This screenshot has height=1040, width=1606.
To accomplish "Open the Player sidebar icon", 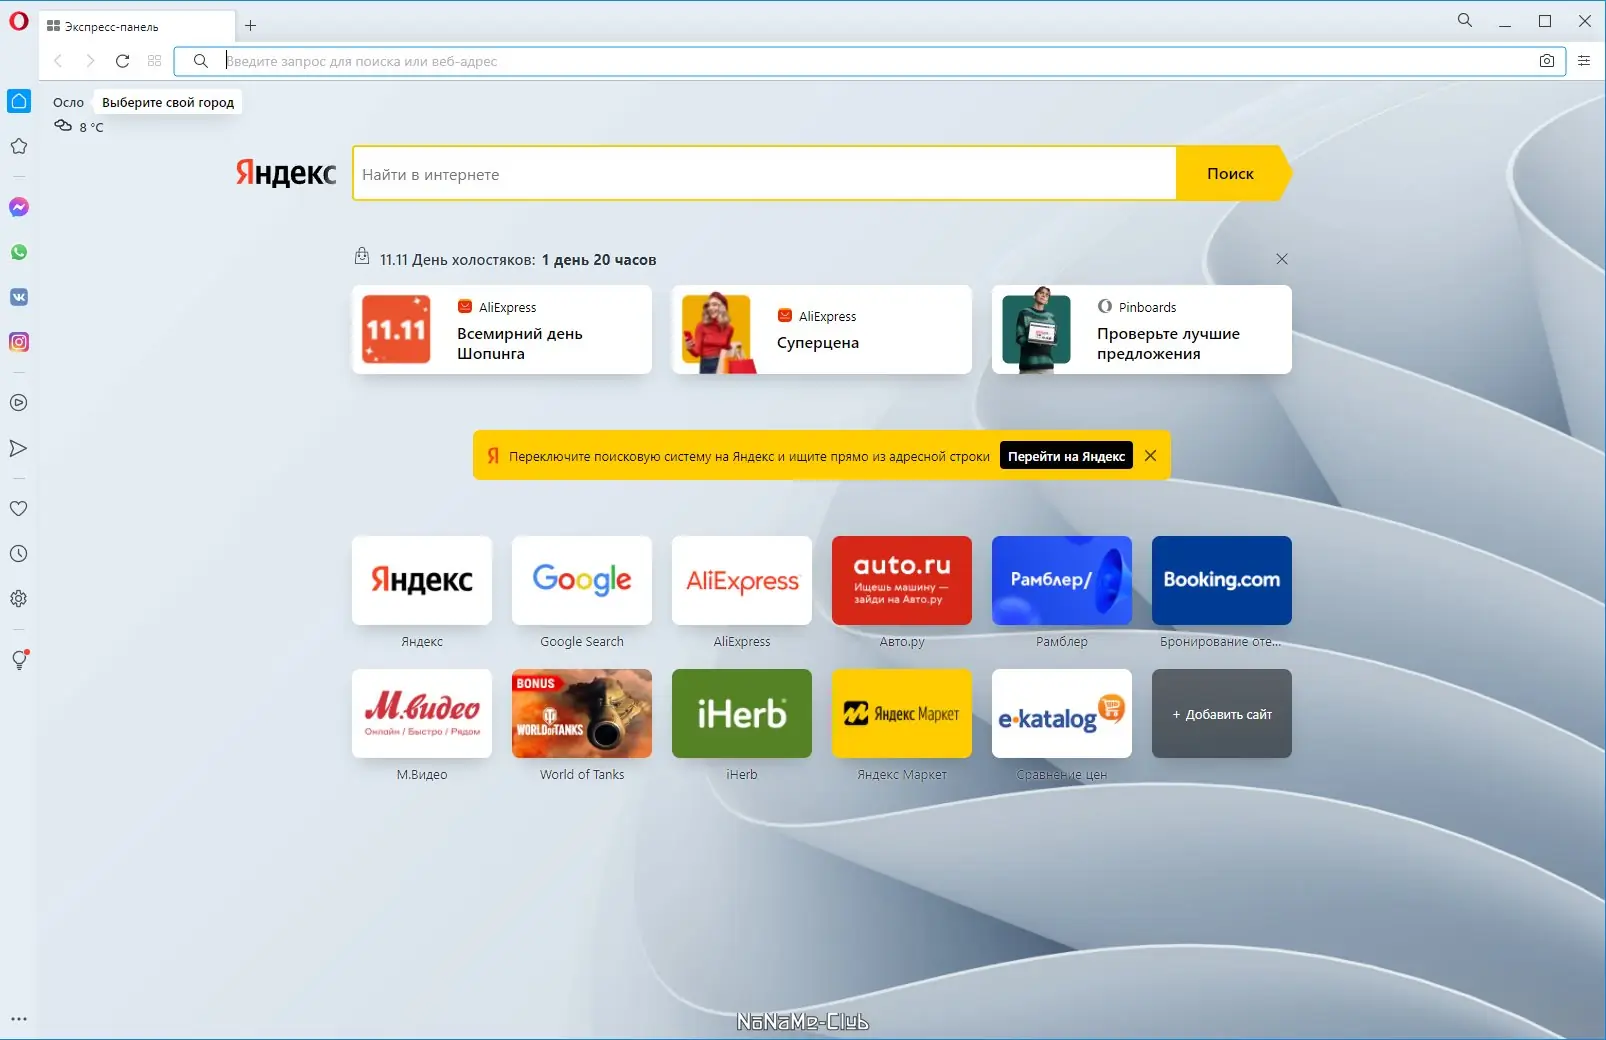I will click(19, 403).
